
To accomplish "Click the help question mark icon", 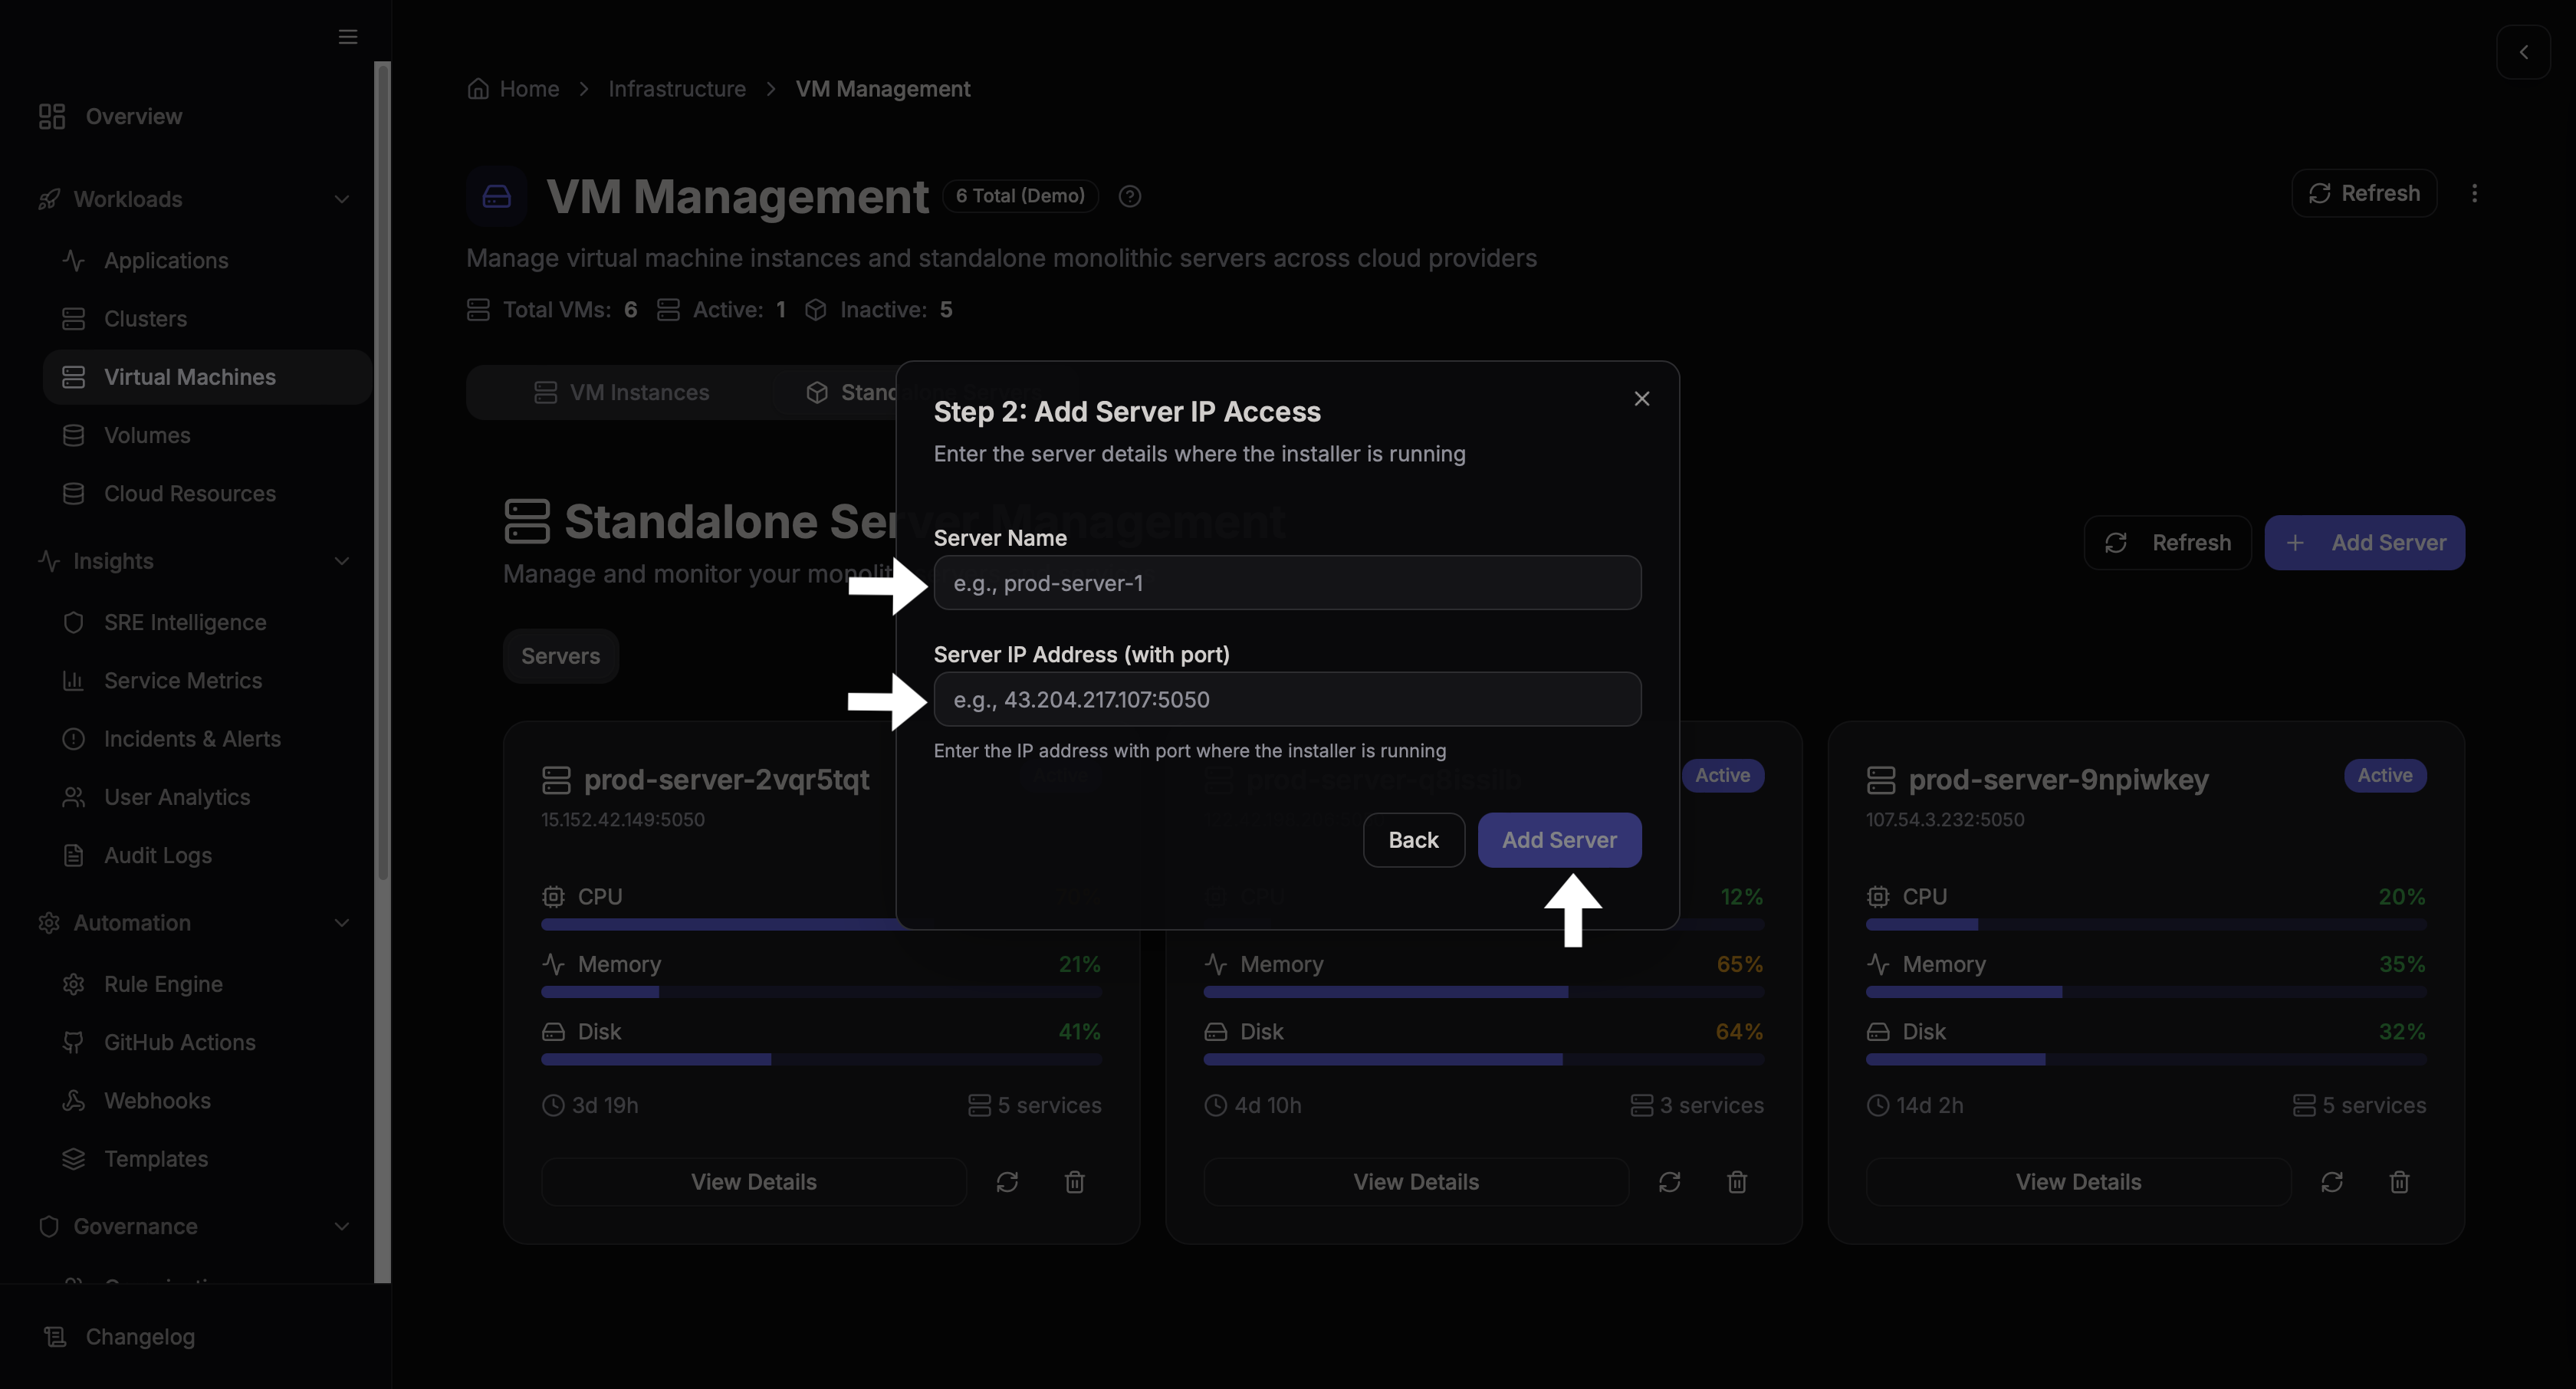I will [x=1130, y=196].
